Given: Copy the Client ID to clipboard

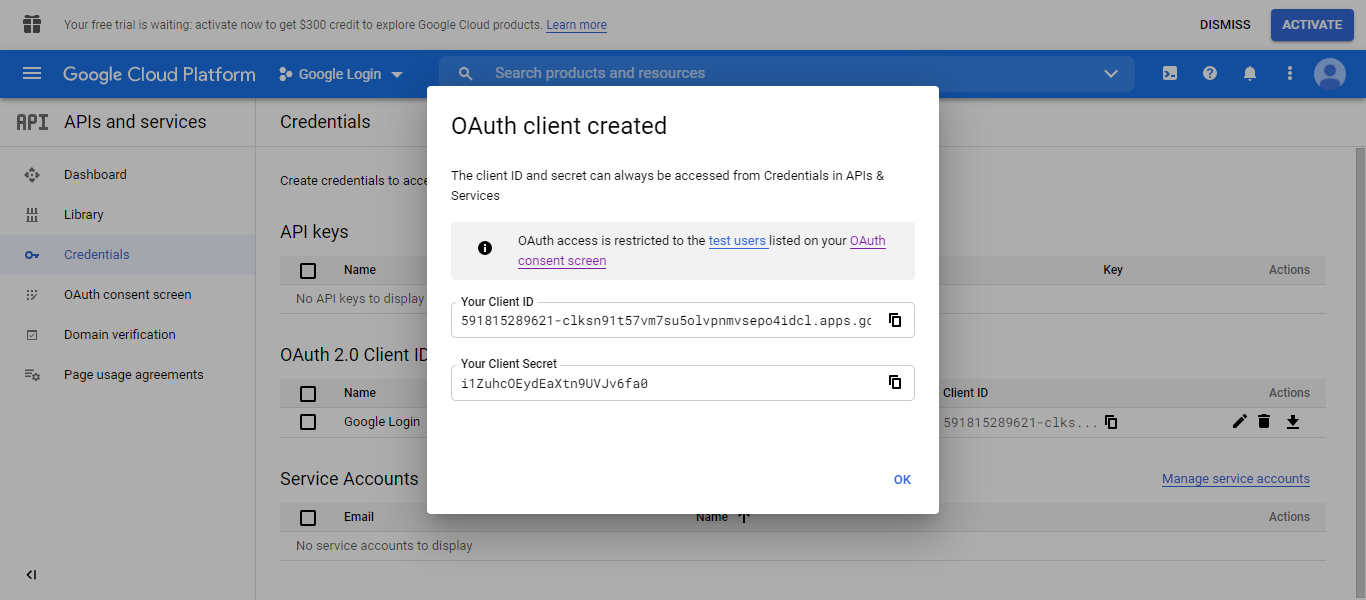Looking at the screenshot, I should point(895,320).
